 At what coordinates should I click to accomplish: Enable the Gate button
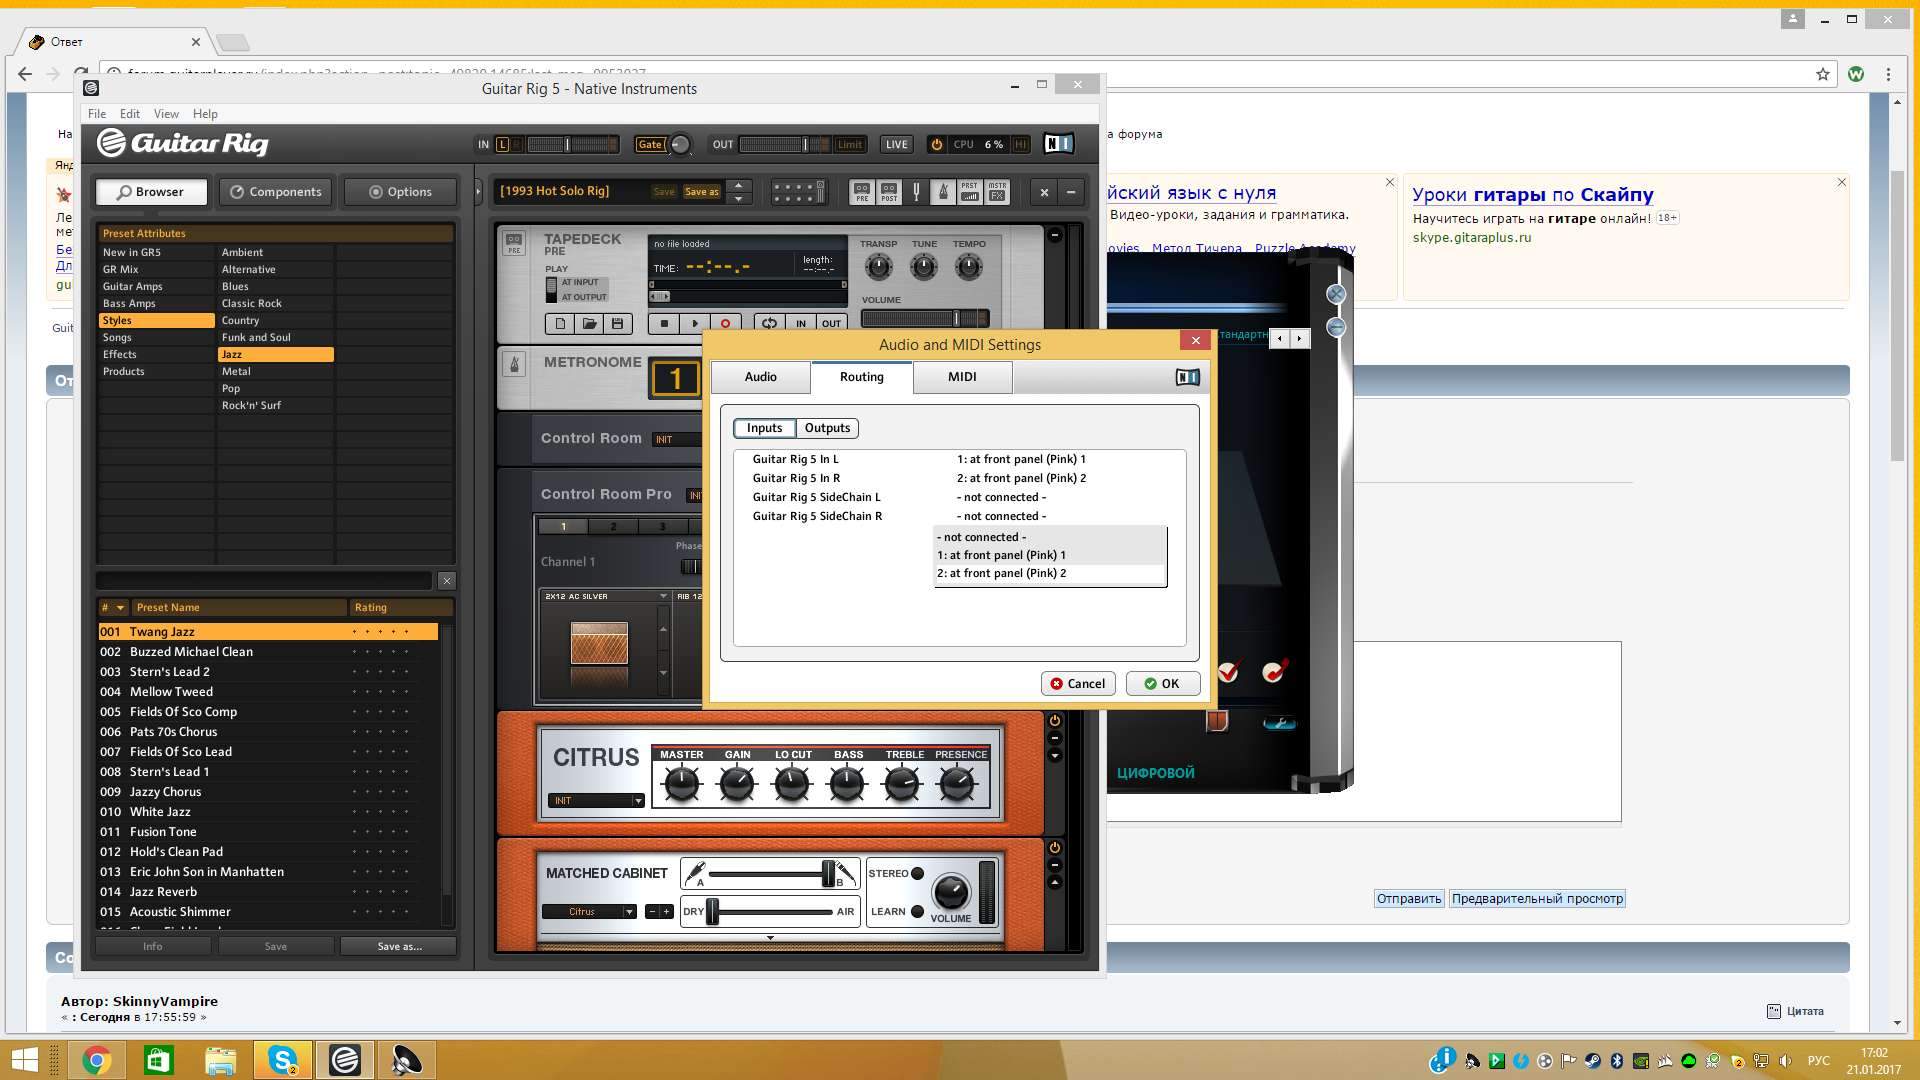tap(650, 144)
